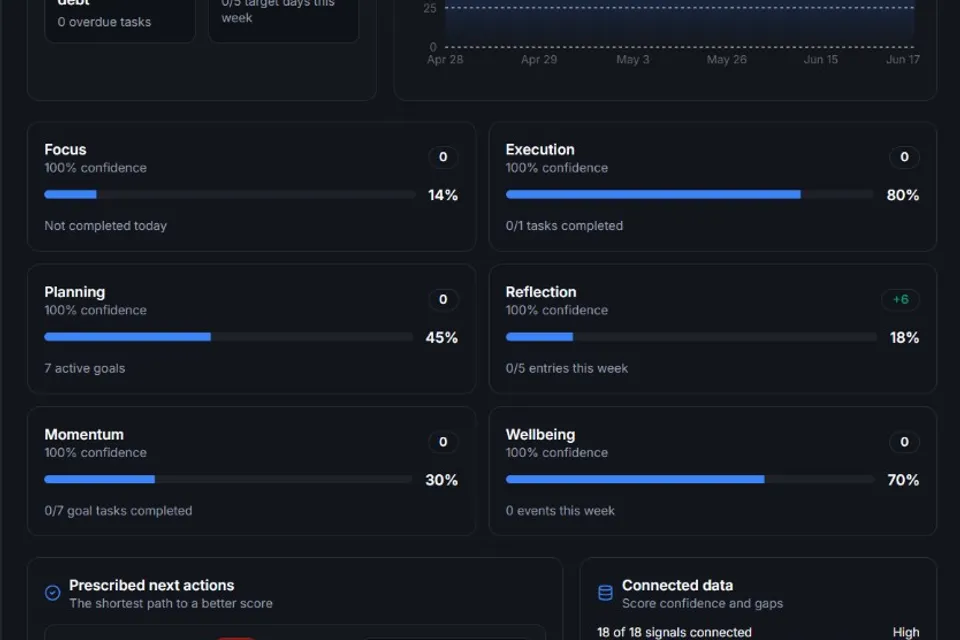Click the Momentum card delta badge

(443, 442)
